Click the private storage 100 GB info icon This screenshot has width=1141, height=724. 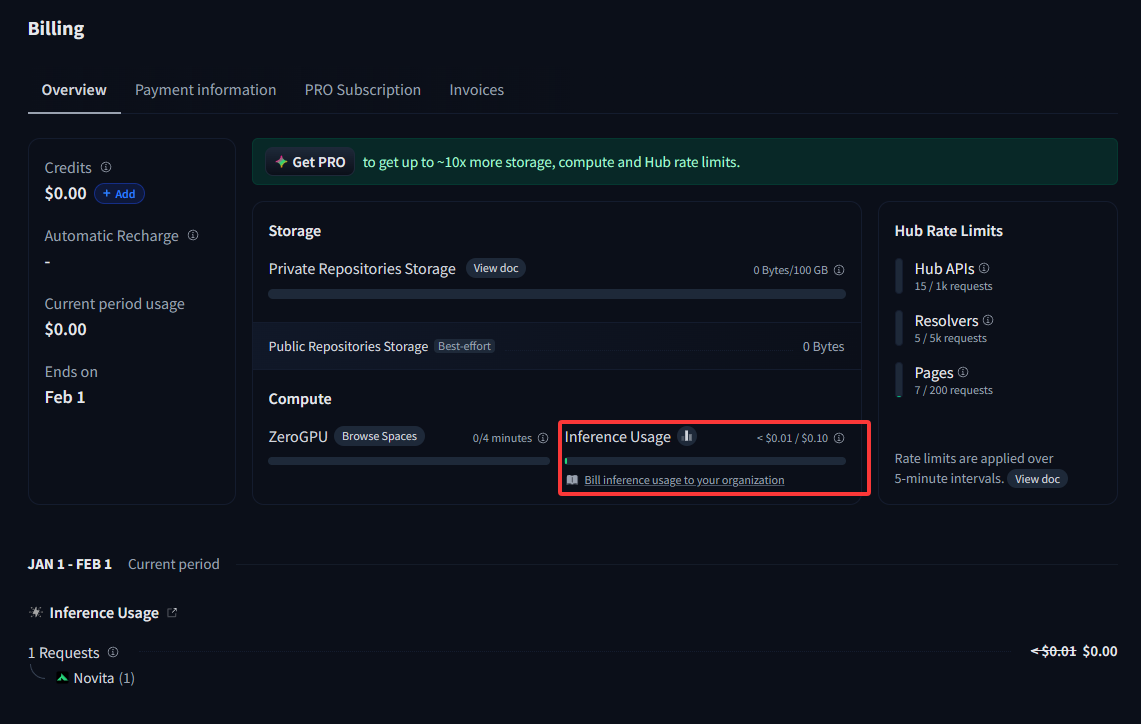click(839, 270)
